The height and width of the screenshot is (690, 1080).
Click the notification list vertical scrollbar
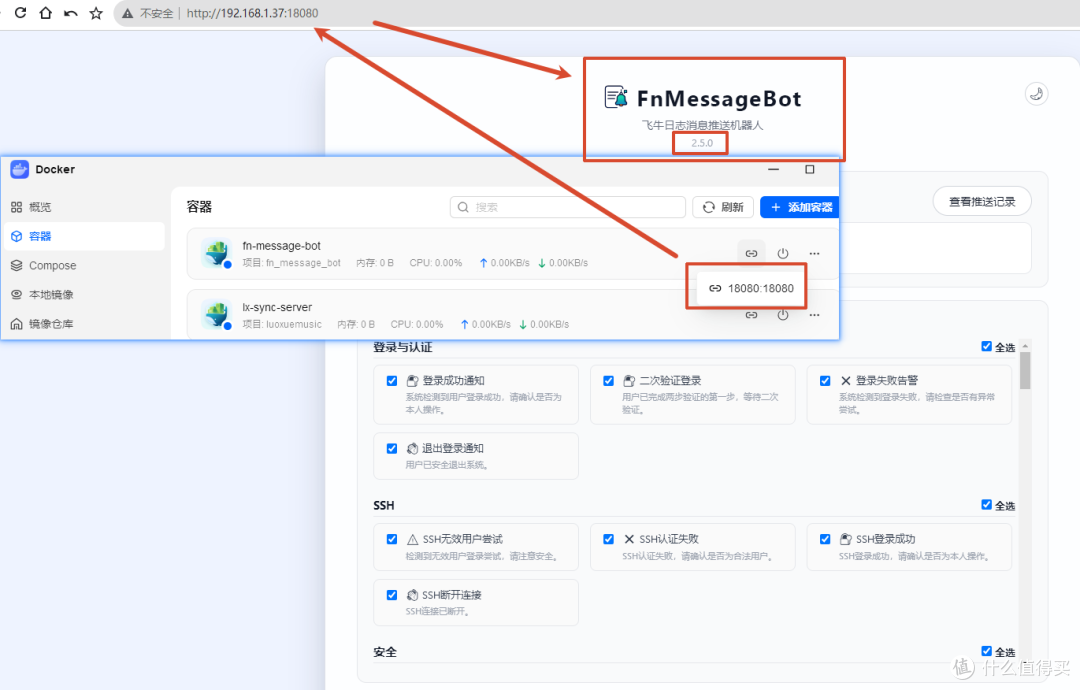click(x=1025, y=370)
